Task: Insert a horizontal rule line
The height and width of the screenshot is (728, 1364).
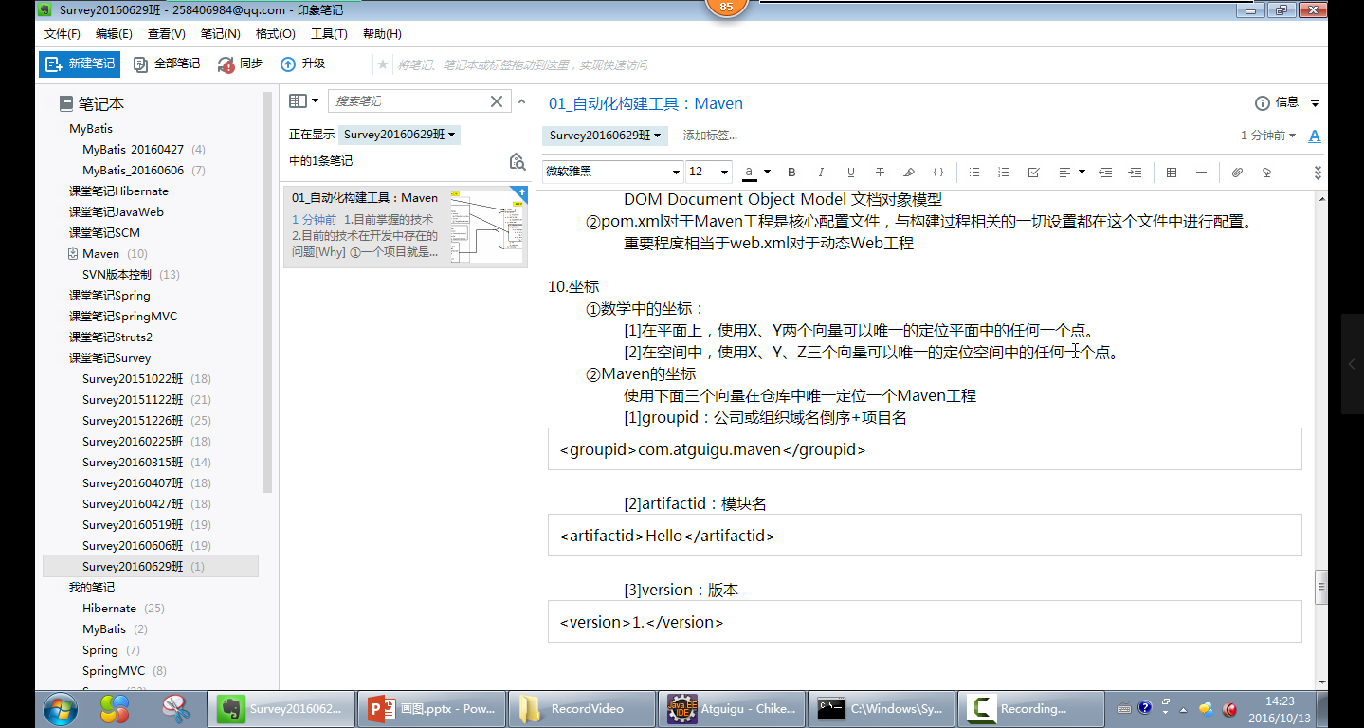Action: [x=1201, y=172]
